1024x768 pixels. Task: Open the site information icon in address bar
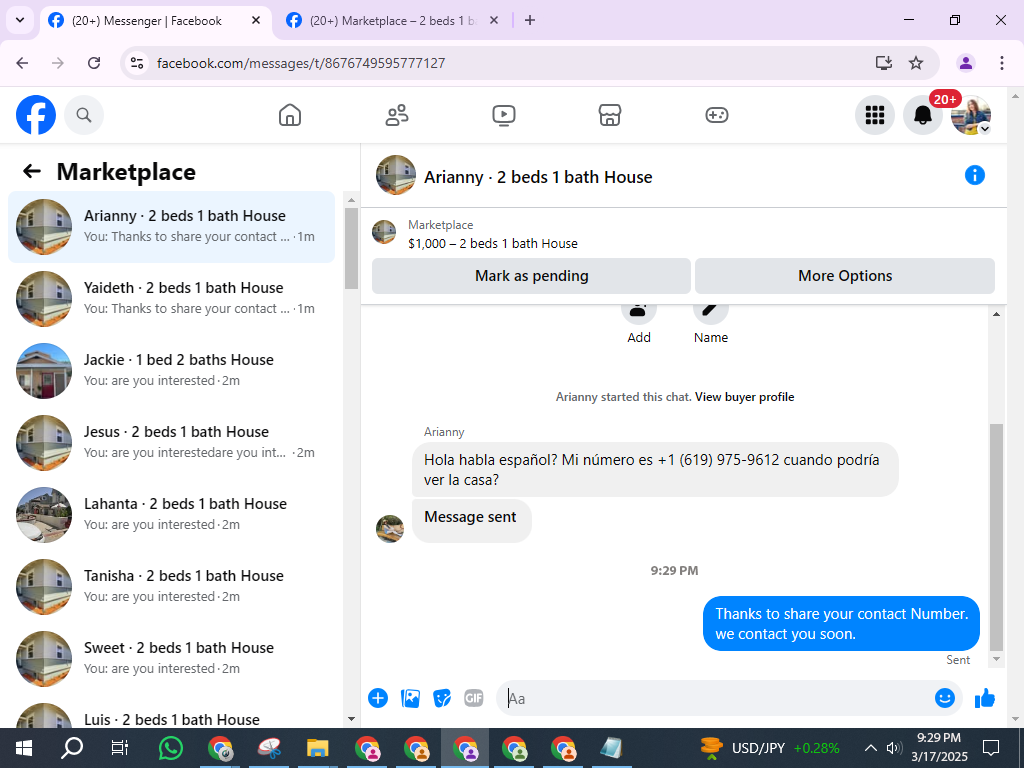pos(136,63)
